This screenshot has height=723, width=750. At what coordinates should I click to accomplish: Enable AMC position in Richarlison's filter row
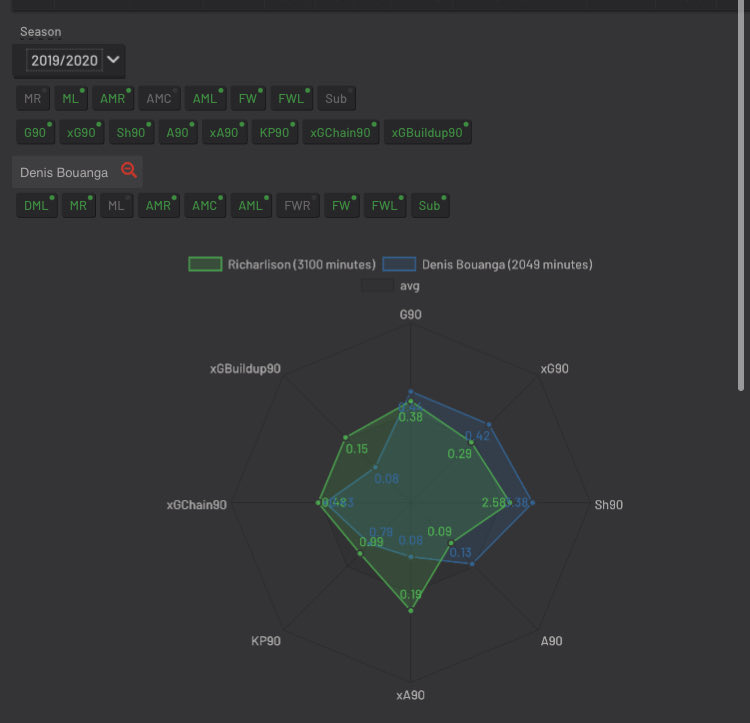click(159, 99)
